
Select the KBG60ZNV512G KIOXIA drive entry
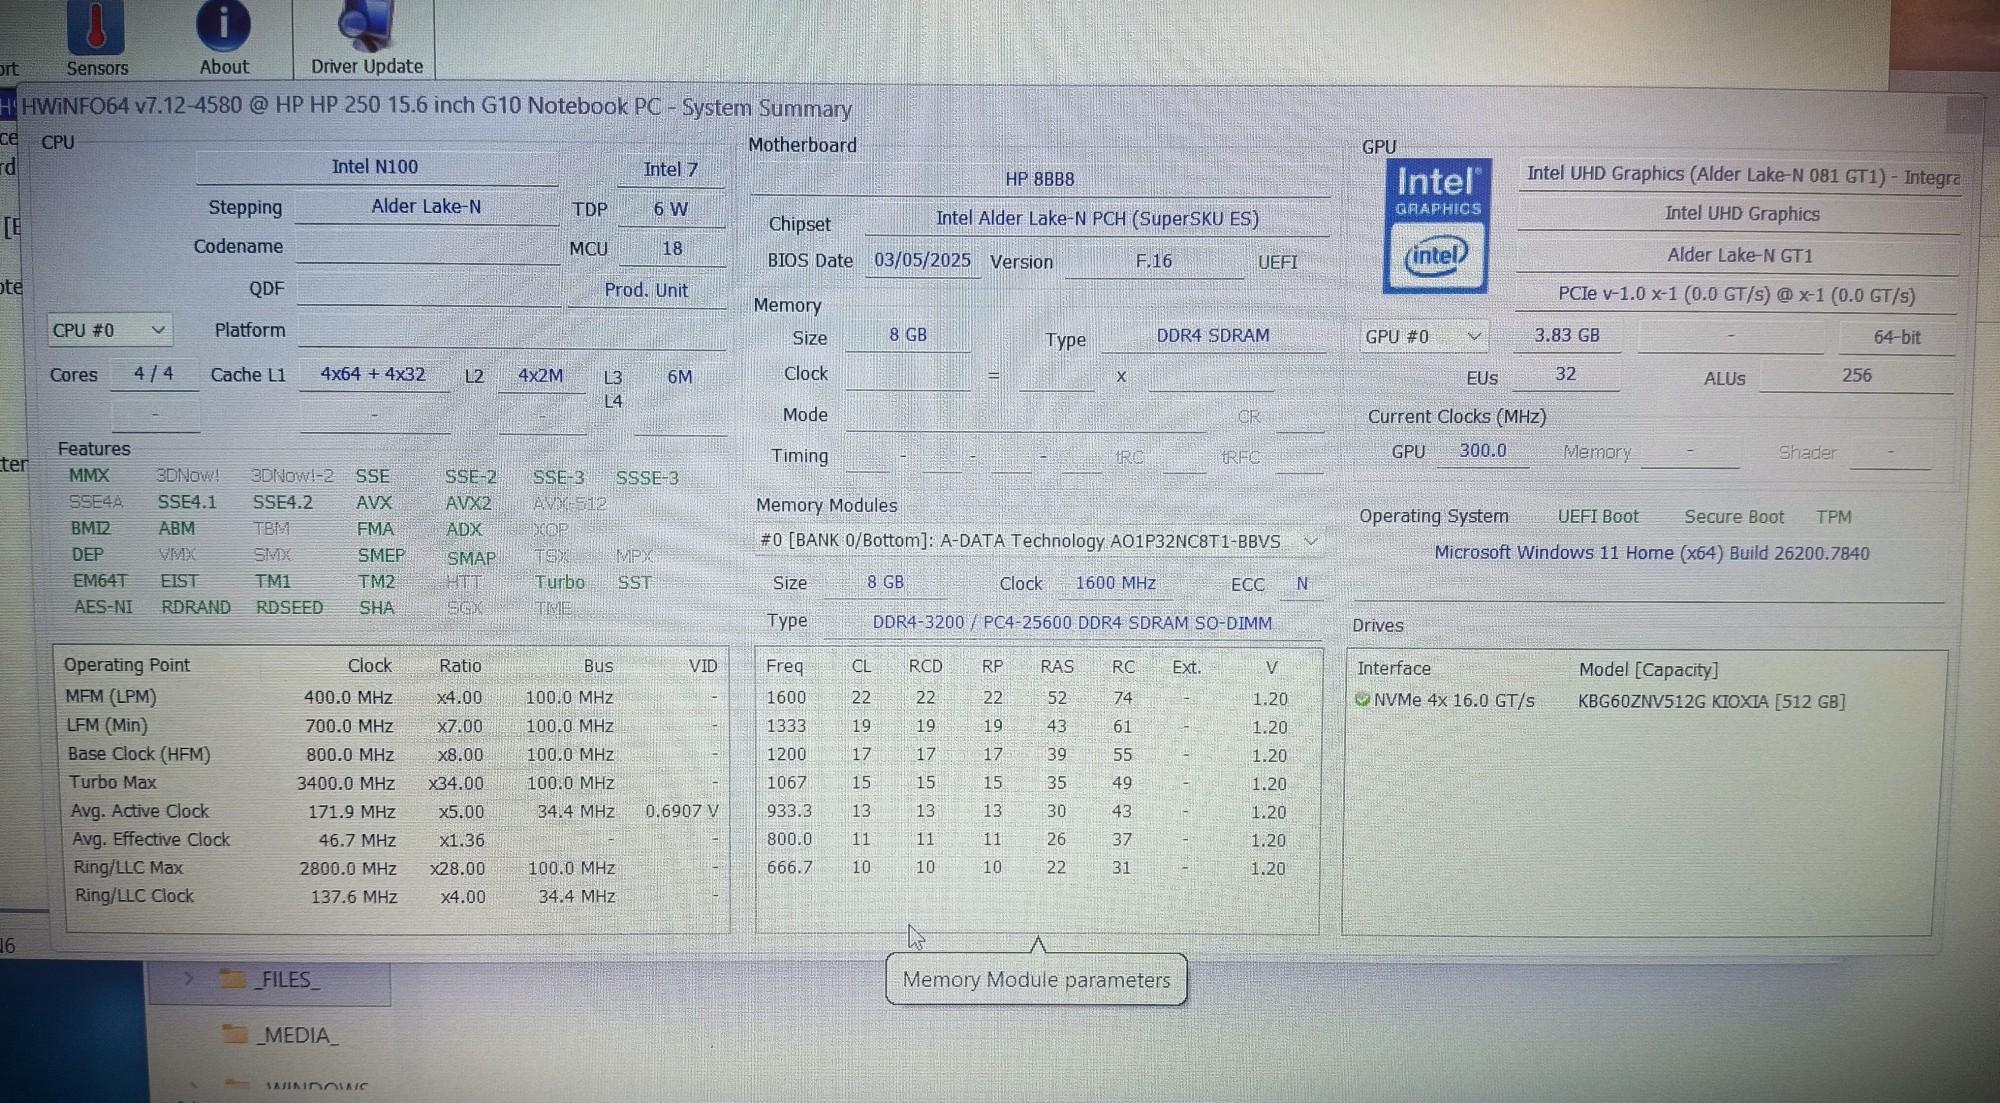coord(1711,701)
